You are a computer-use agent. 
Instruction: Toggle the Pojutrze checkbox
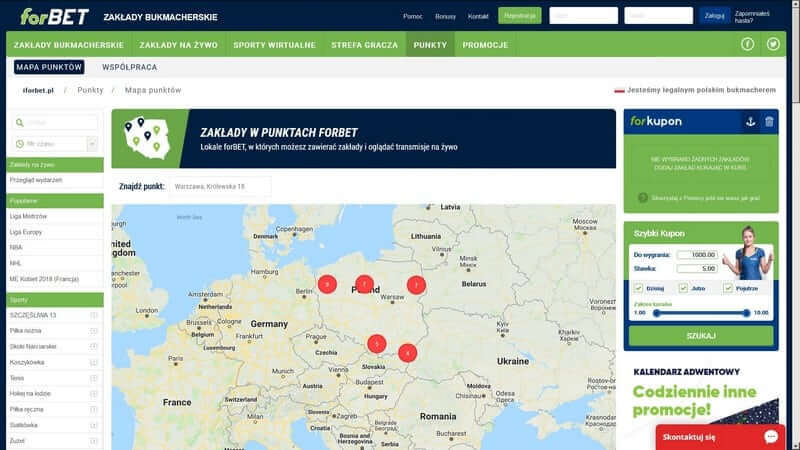728,288
